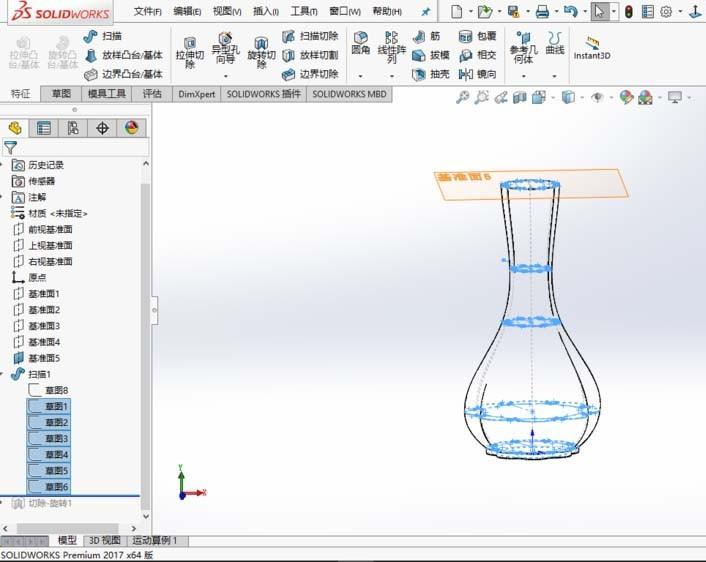Click the 放样凸台/基体 loft tool
706x562 pixels.
[123, 55]
